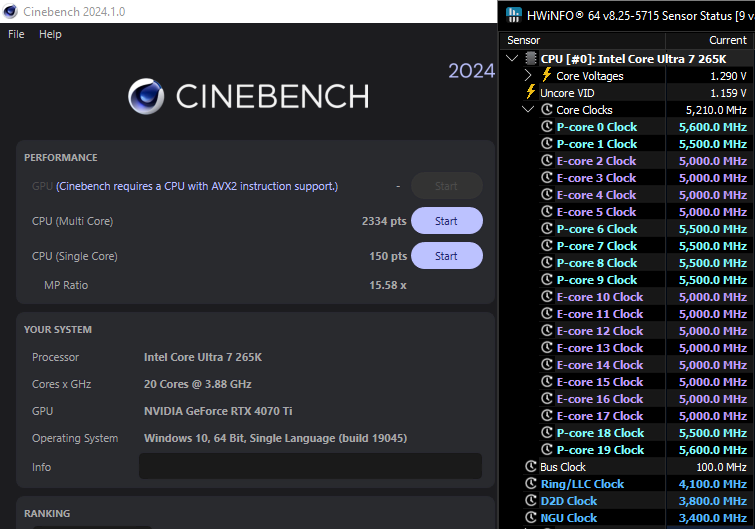Click the 4,100.0 MHz Ring/LLC value

[x=713, y=484]
